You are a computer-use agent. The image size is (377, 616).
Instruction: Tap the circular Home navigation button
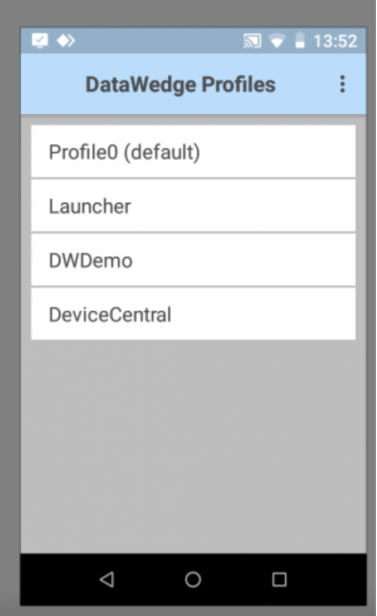pyautogui.click(x=193, y=579)
